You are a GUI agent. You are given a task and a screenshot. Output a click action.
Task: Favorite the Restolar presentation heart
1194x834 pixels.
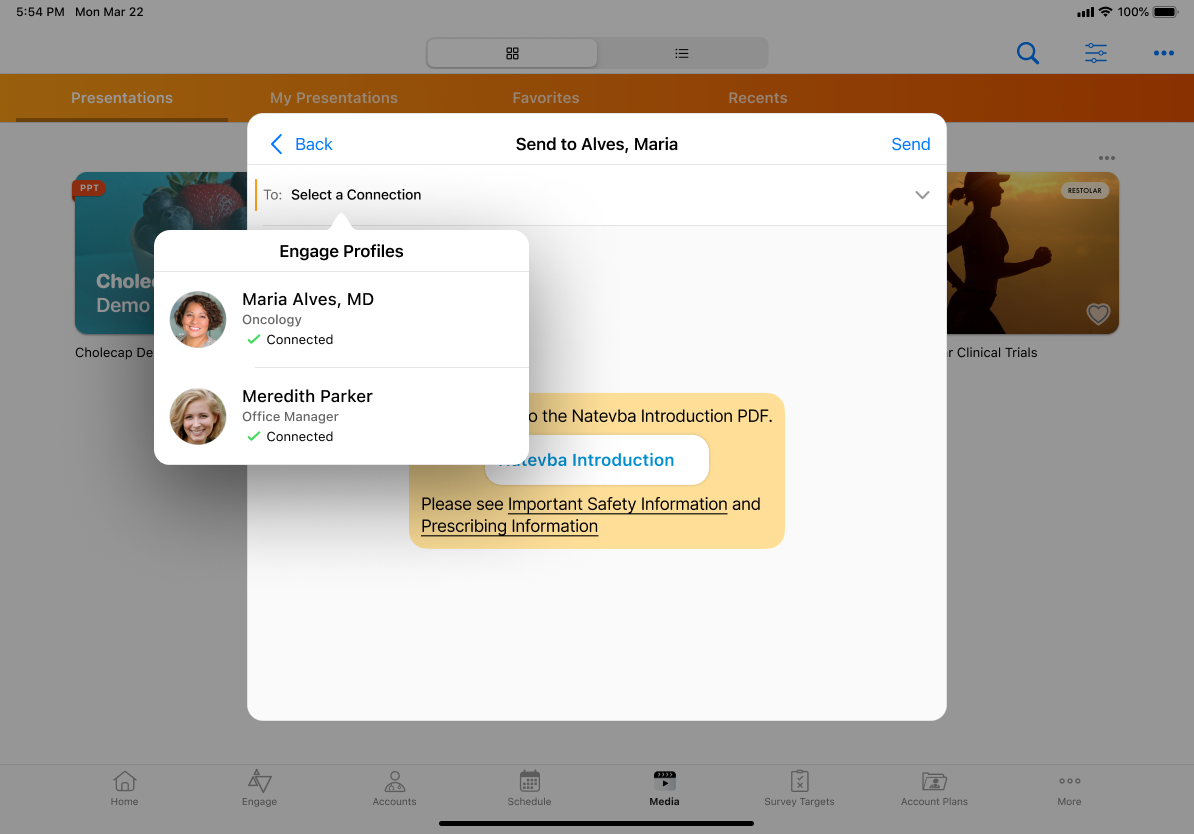click(x=1098, y=314)
